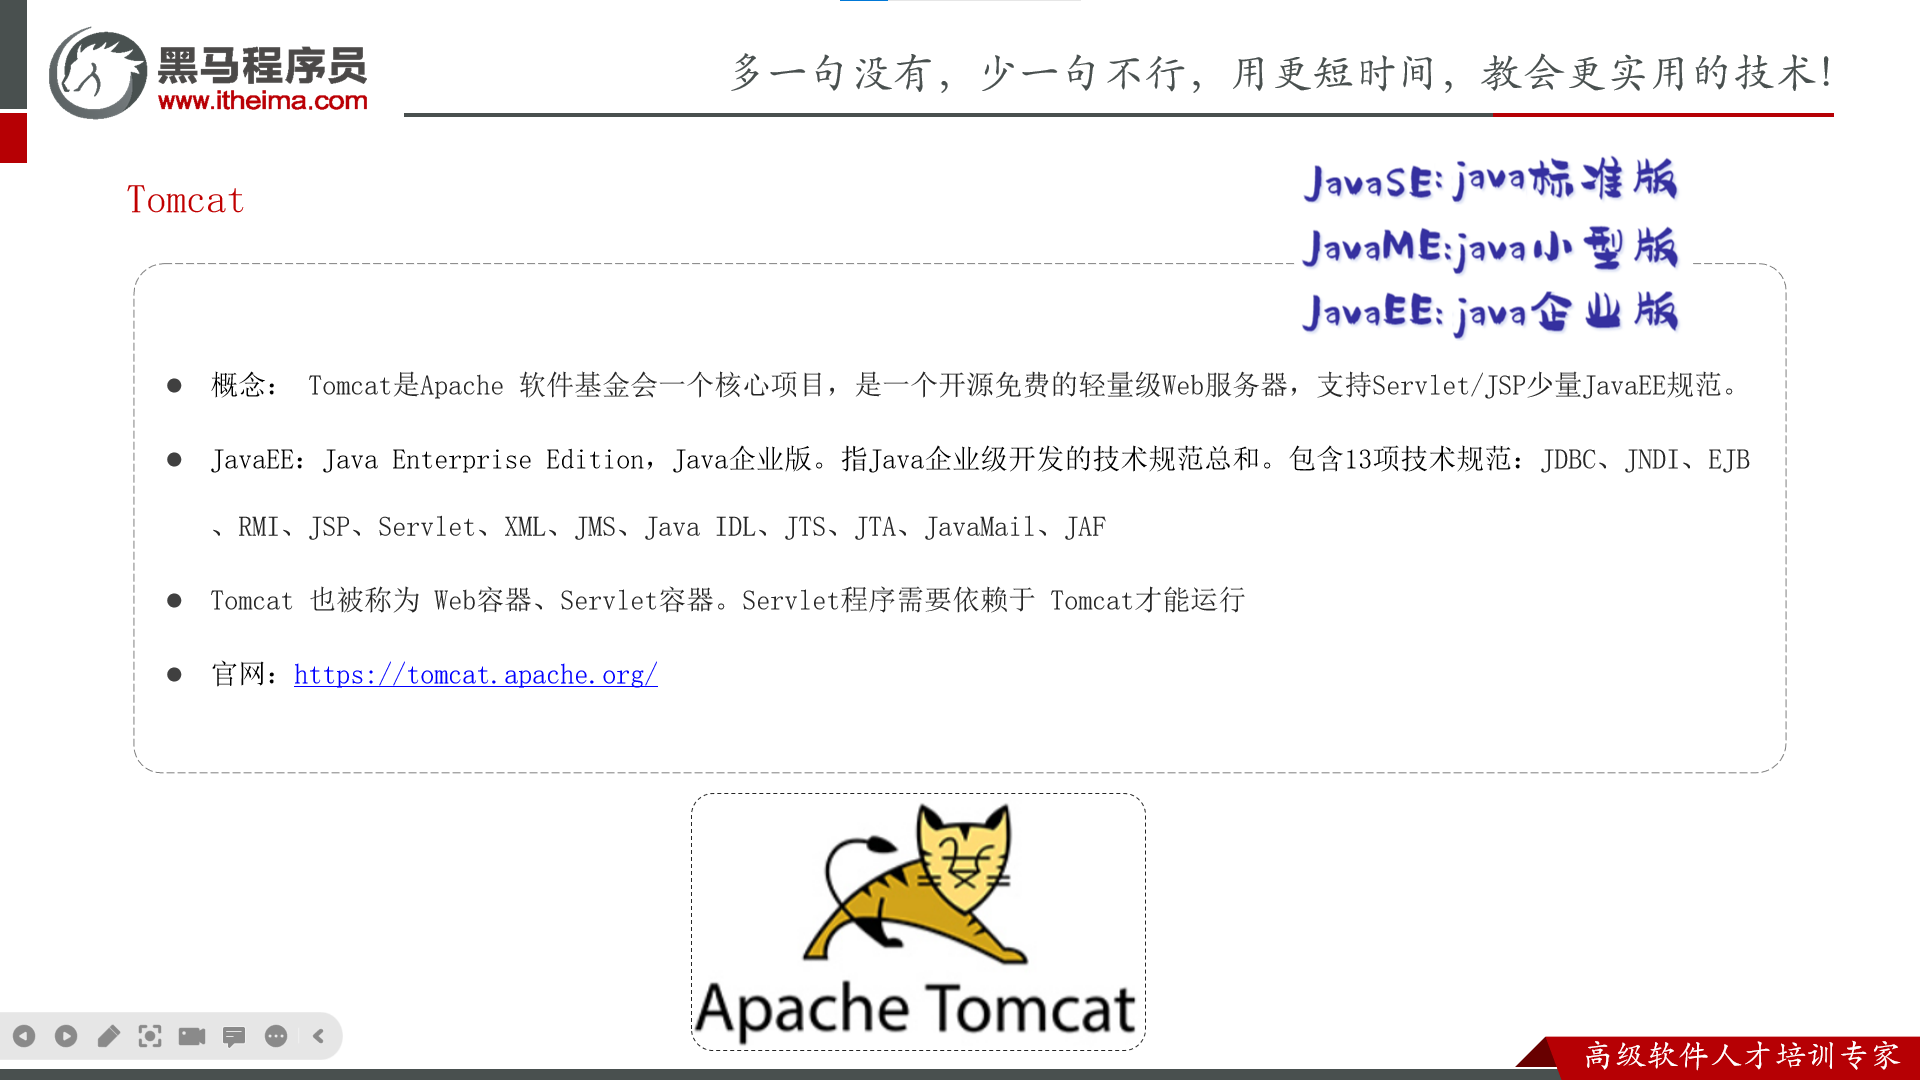
Task: Click the video camera icon
Action: [192, 1036]
